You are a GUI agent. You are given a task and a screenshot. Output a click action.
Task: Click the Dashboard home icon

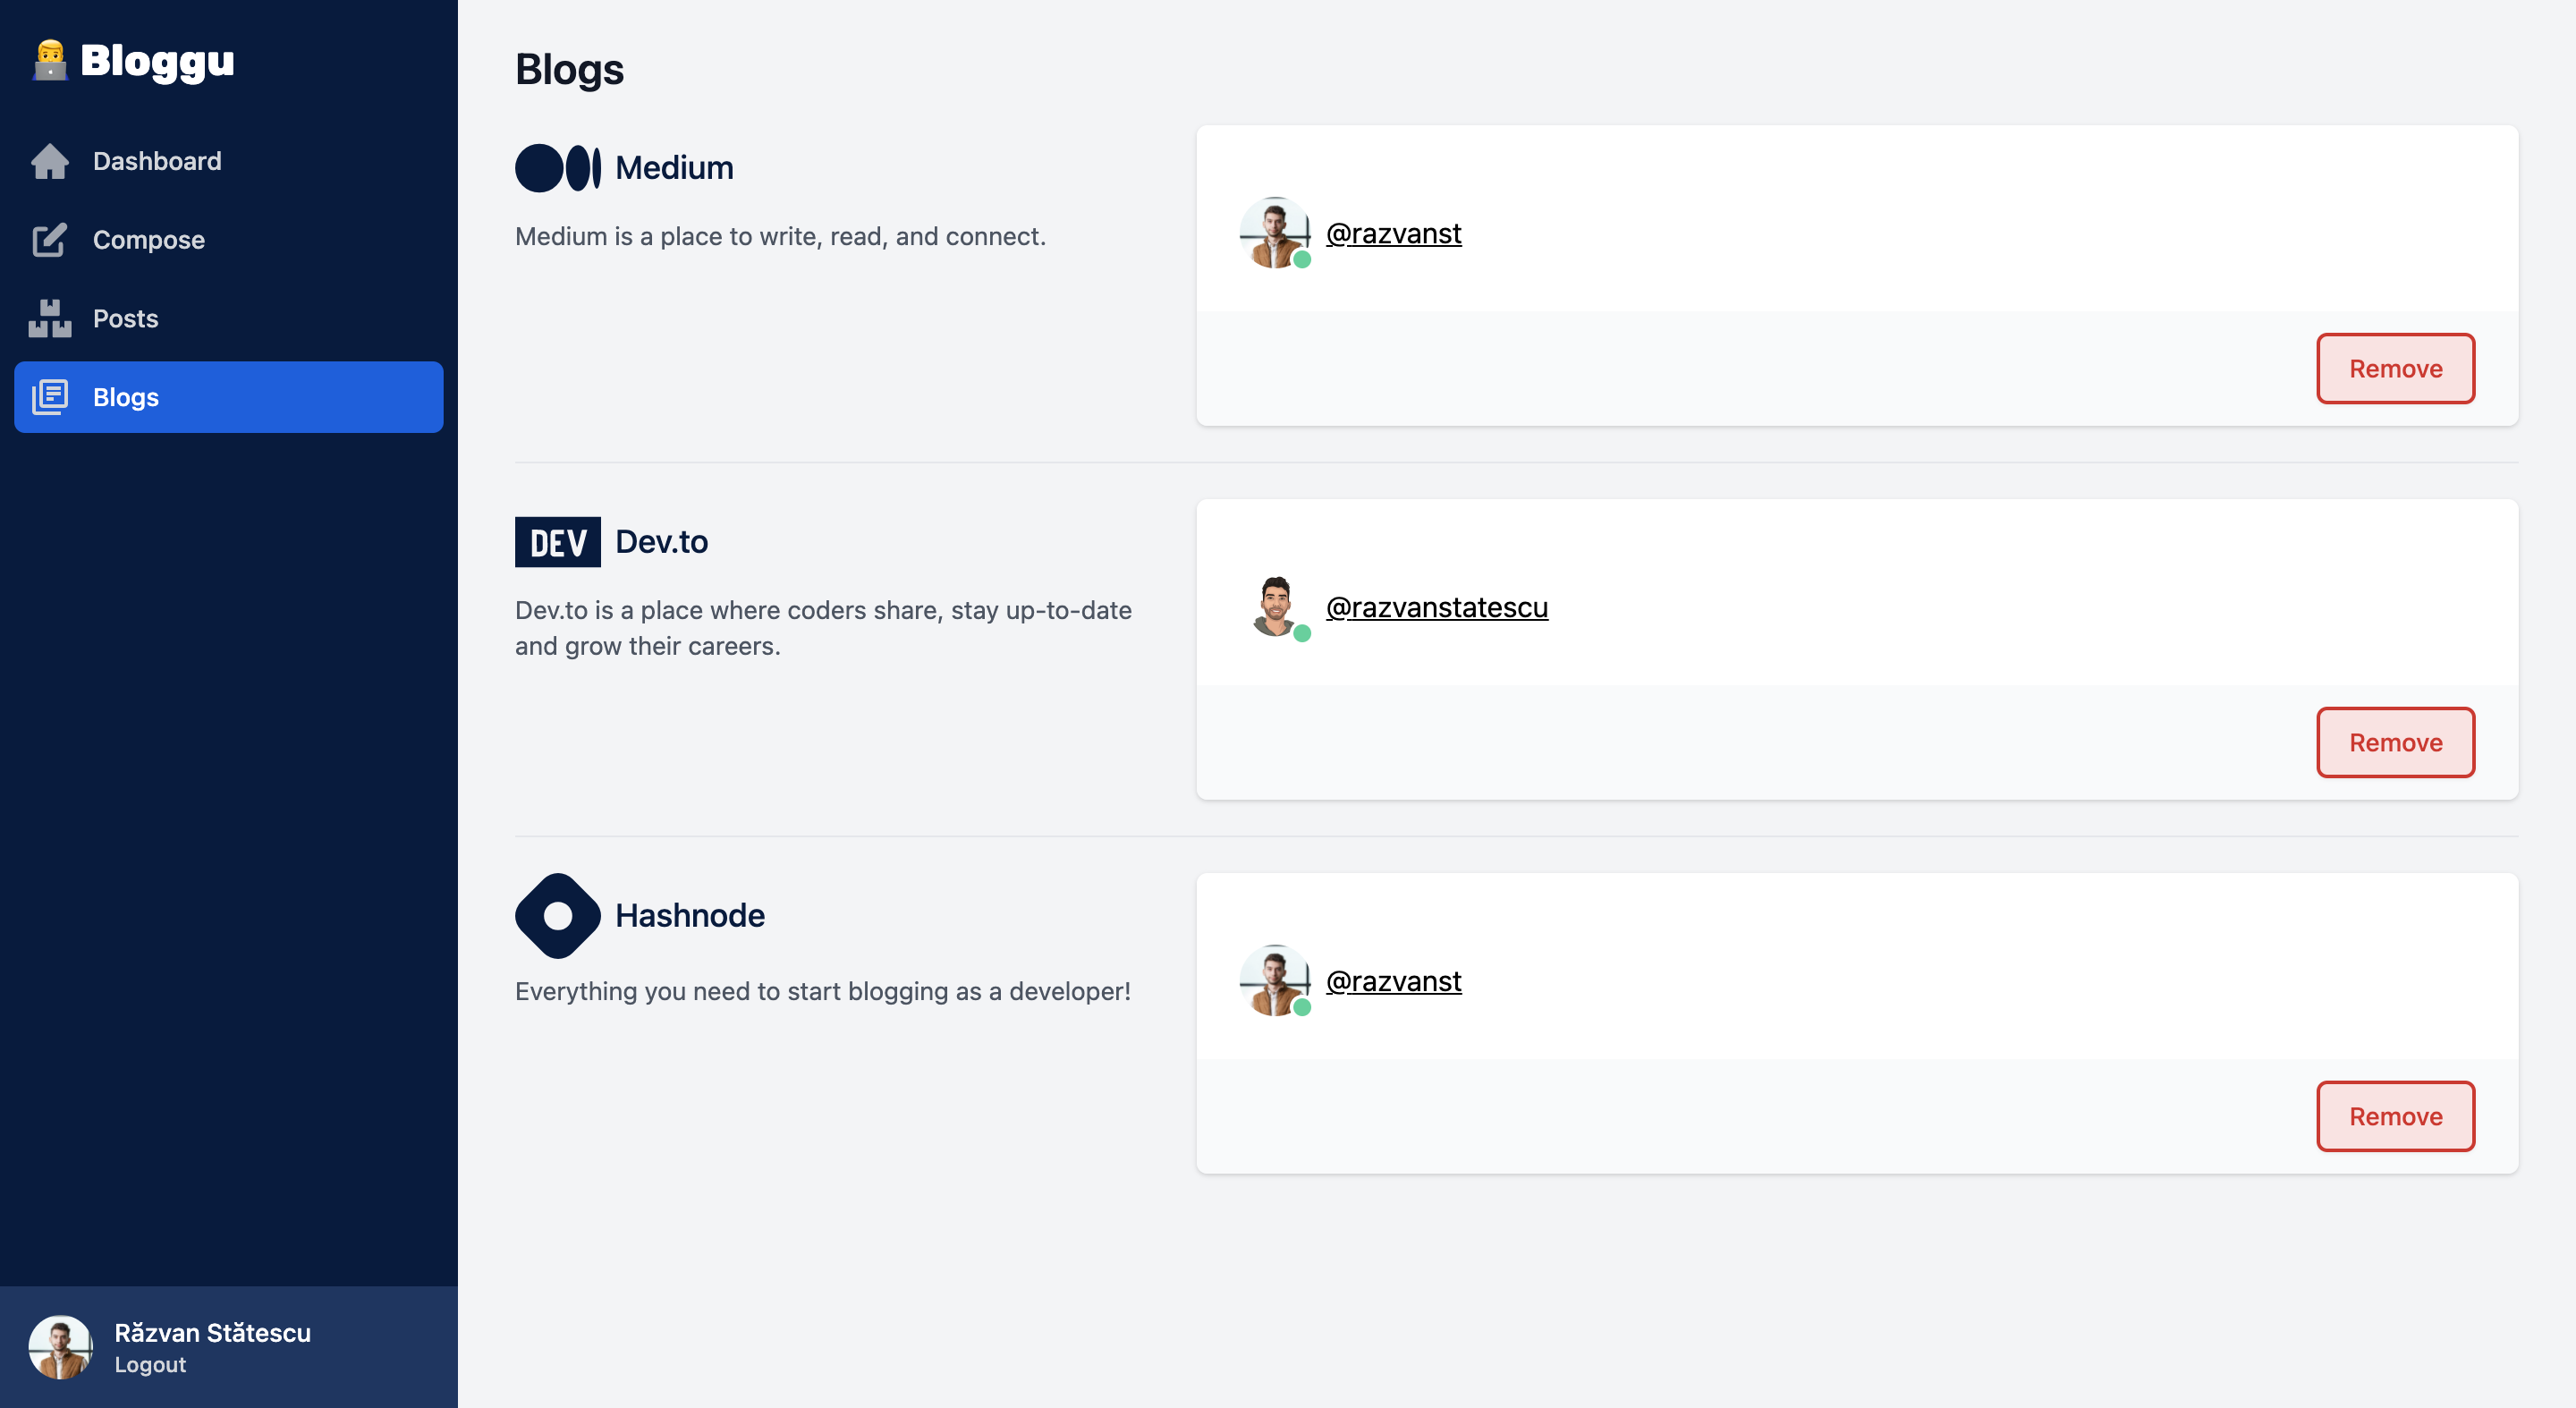point(50,161)
